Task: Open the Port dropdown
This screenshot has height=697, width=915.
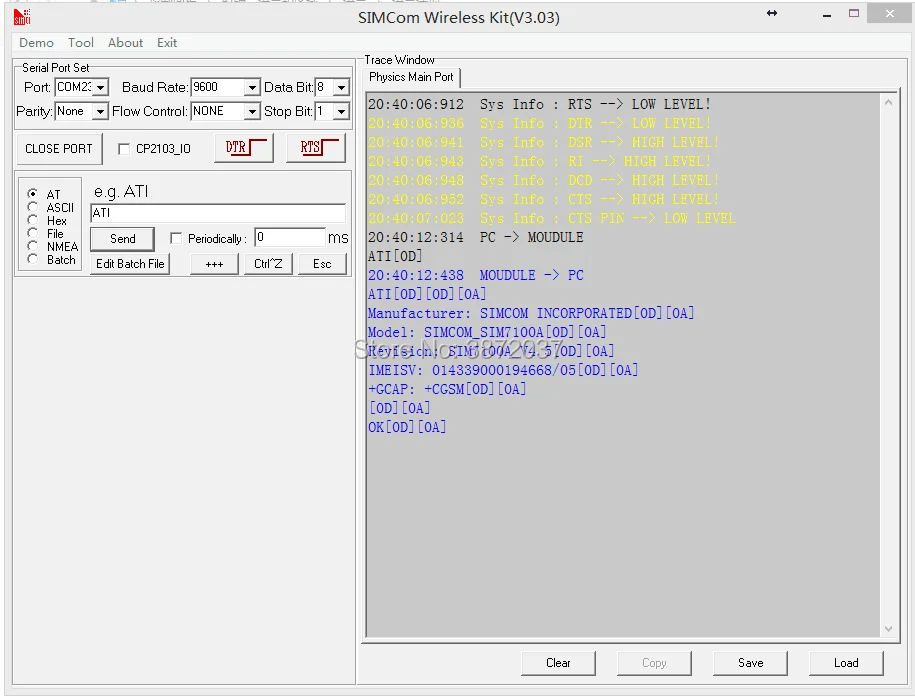Action: tap(100, 88)
